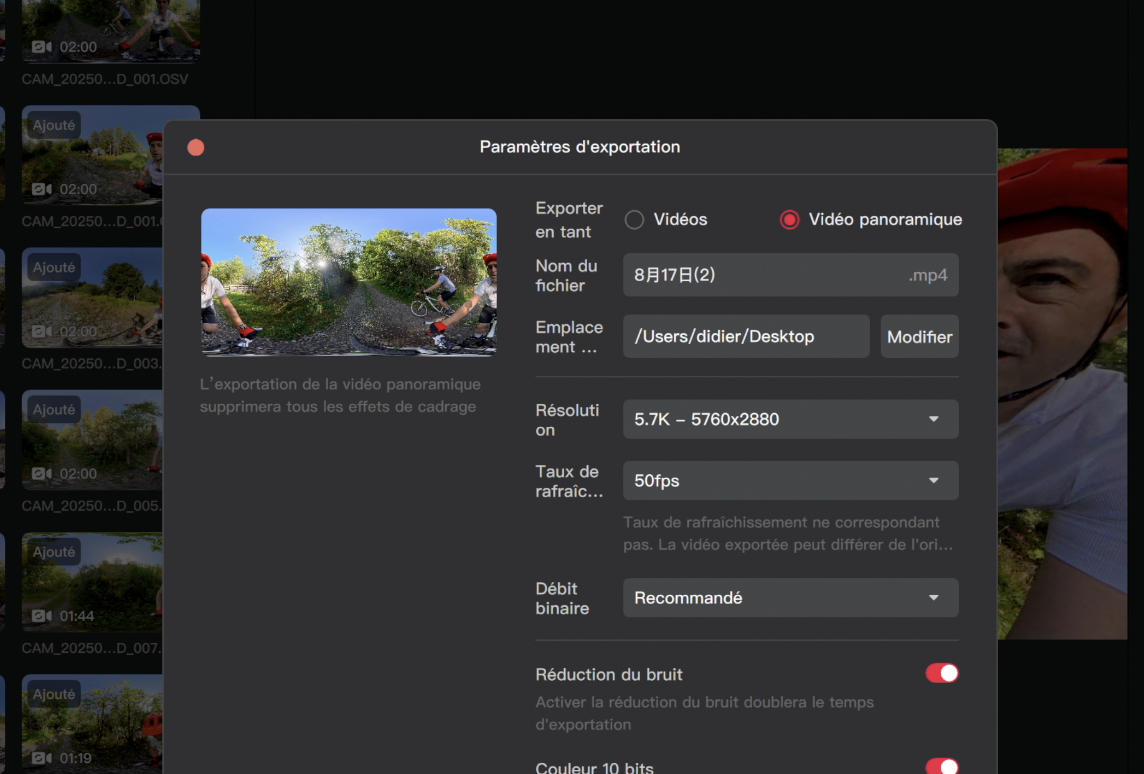Click the arrow icon of the 50fps field
This screenshot has height=774, width=1144.
pos(934,481)
